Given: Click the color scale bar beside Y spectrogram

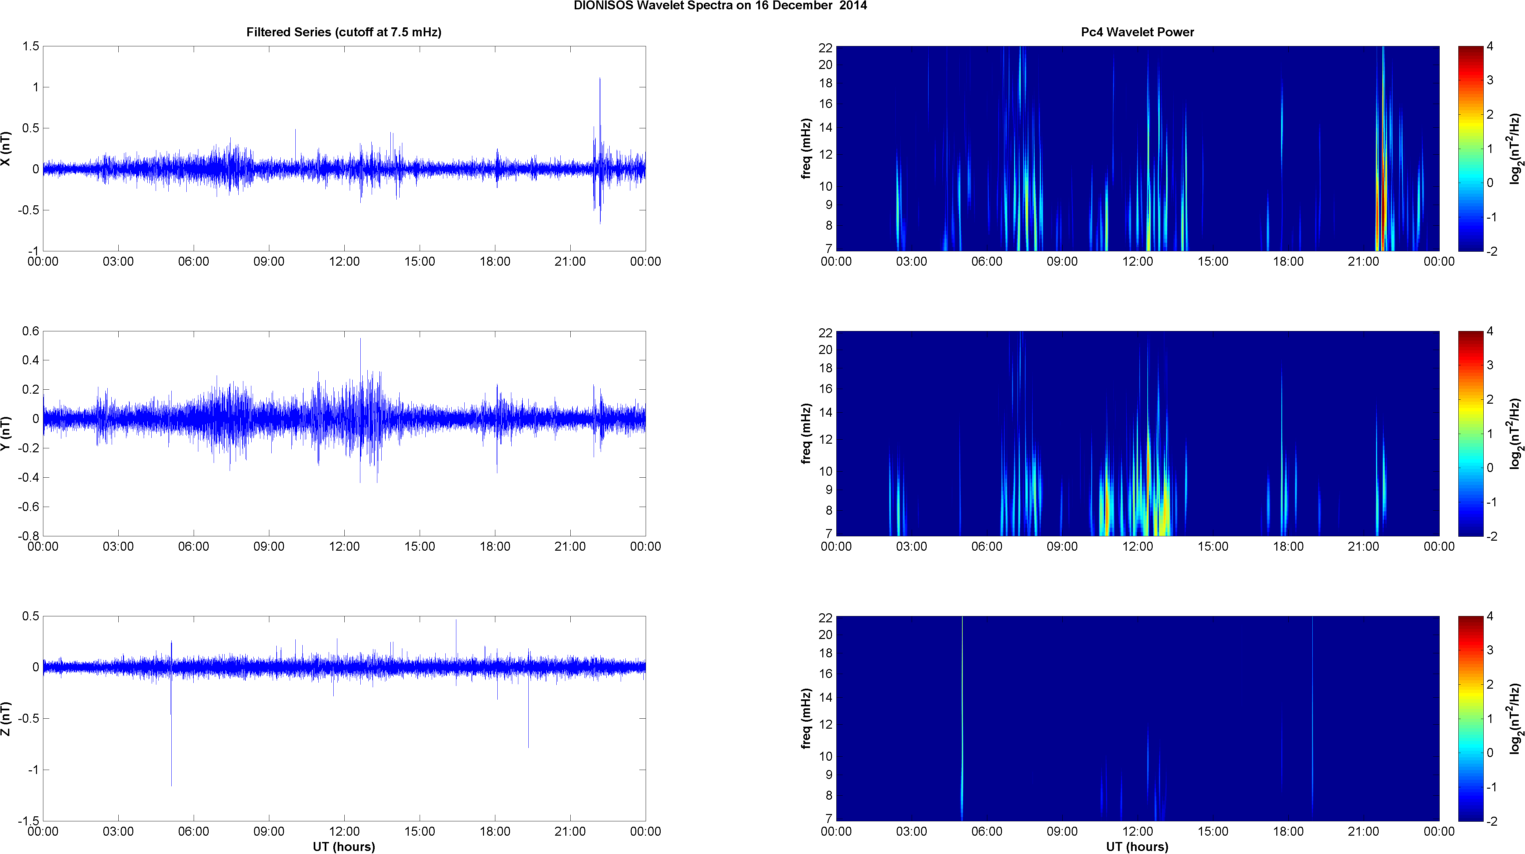Looking at the screenshot, I should point(1470,434).
